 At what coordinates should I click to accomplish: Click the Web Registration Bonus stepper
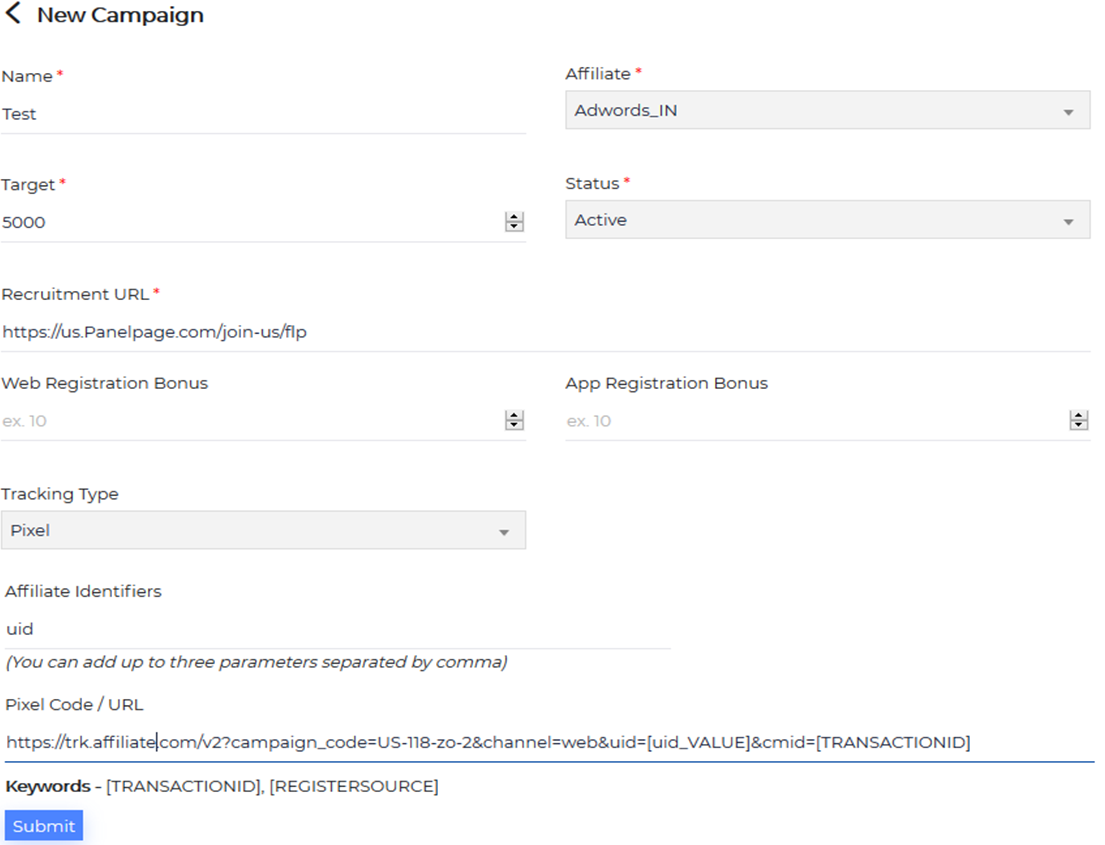[514, 421]
